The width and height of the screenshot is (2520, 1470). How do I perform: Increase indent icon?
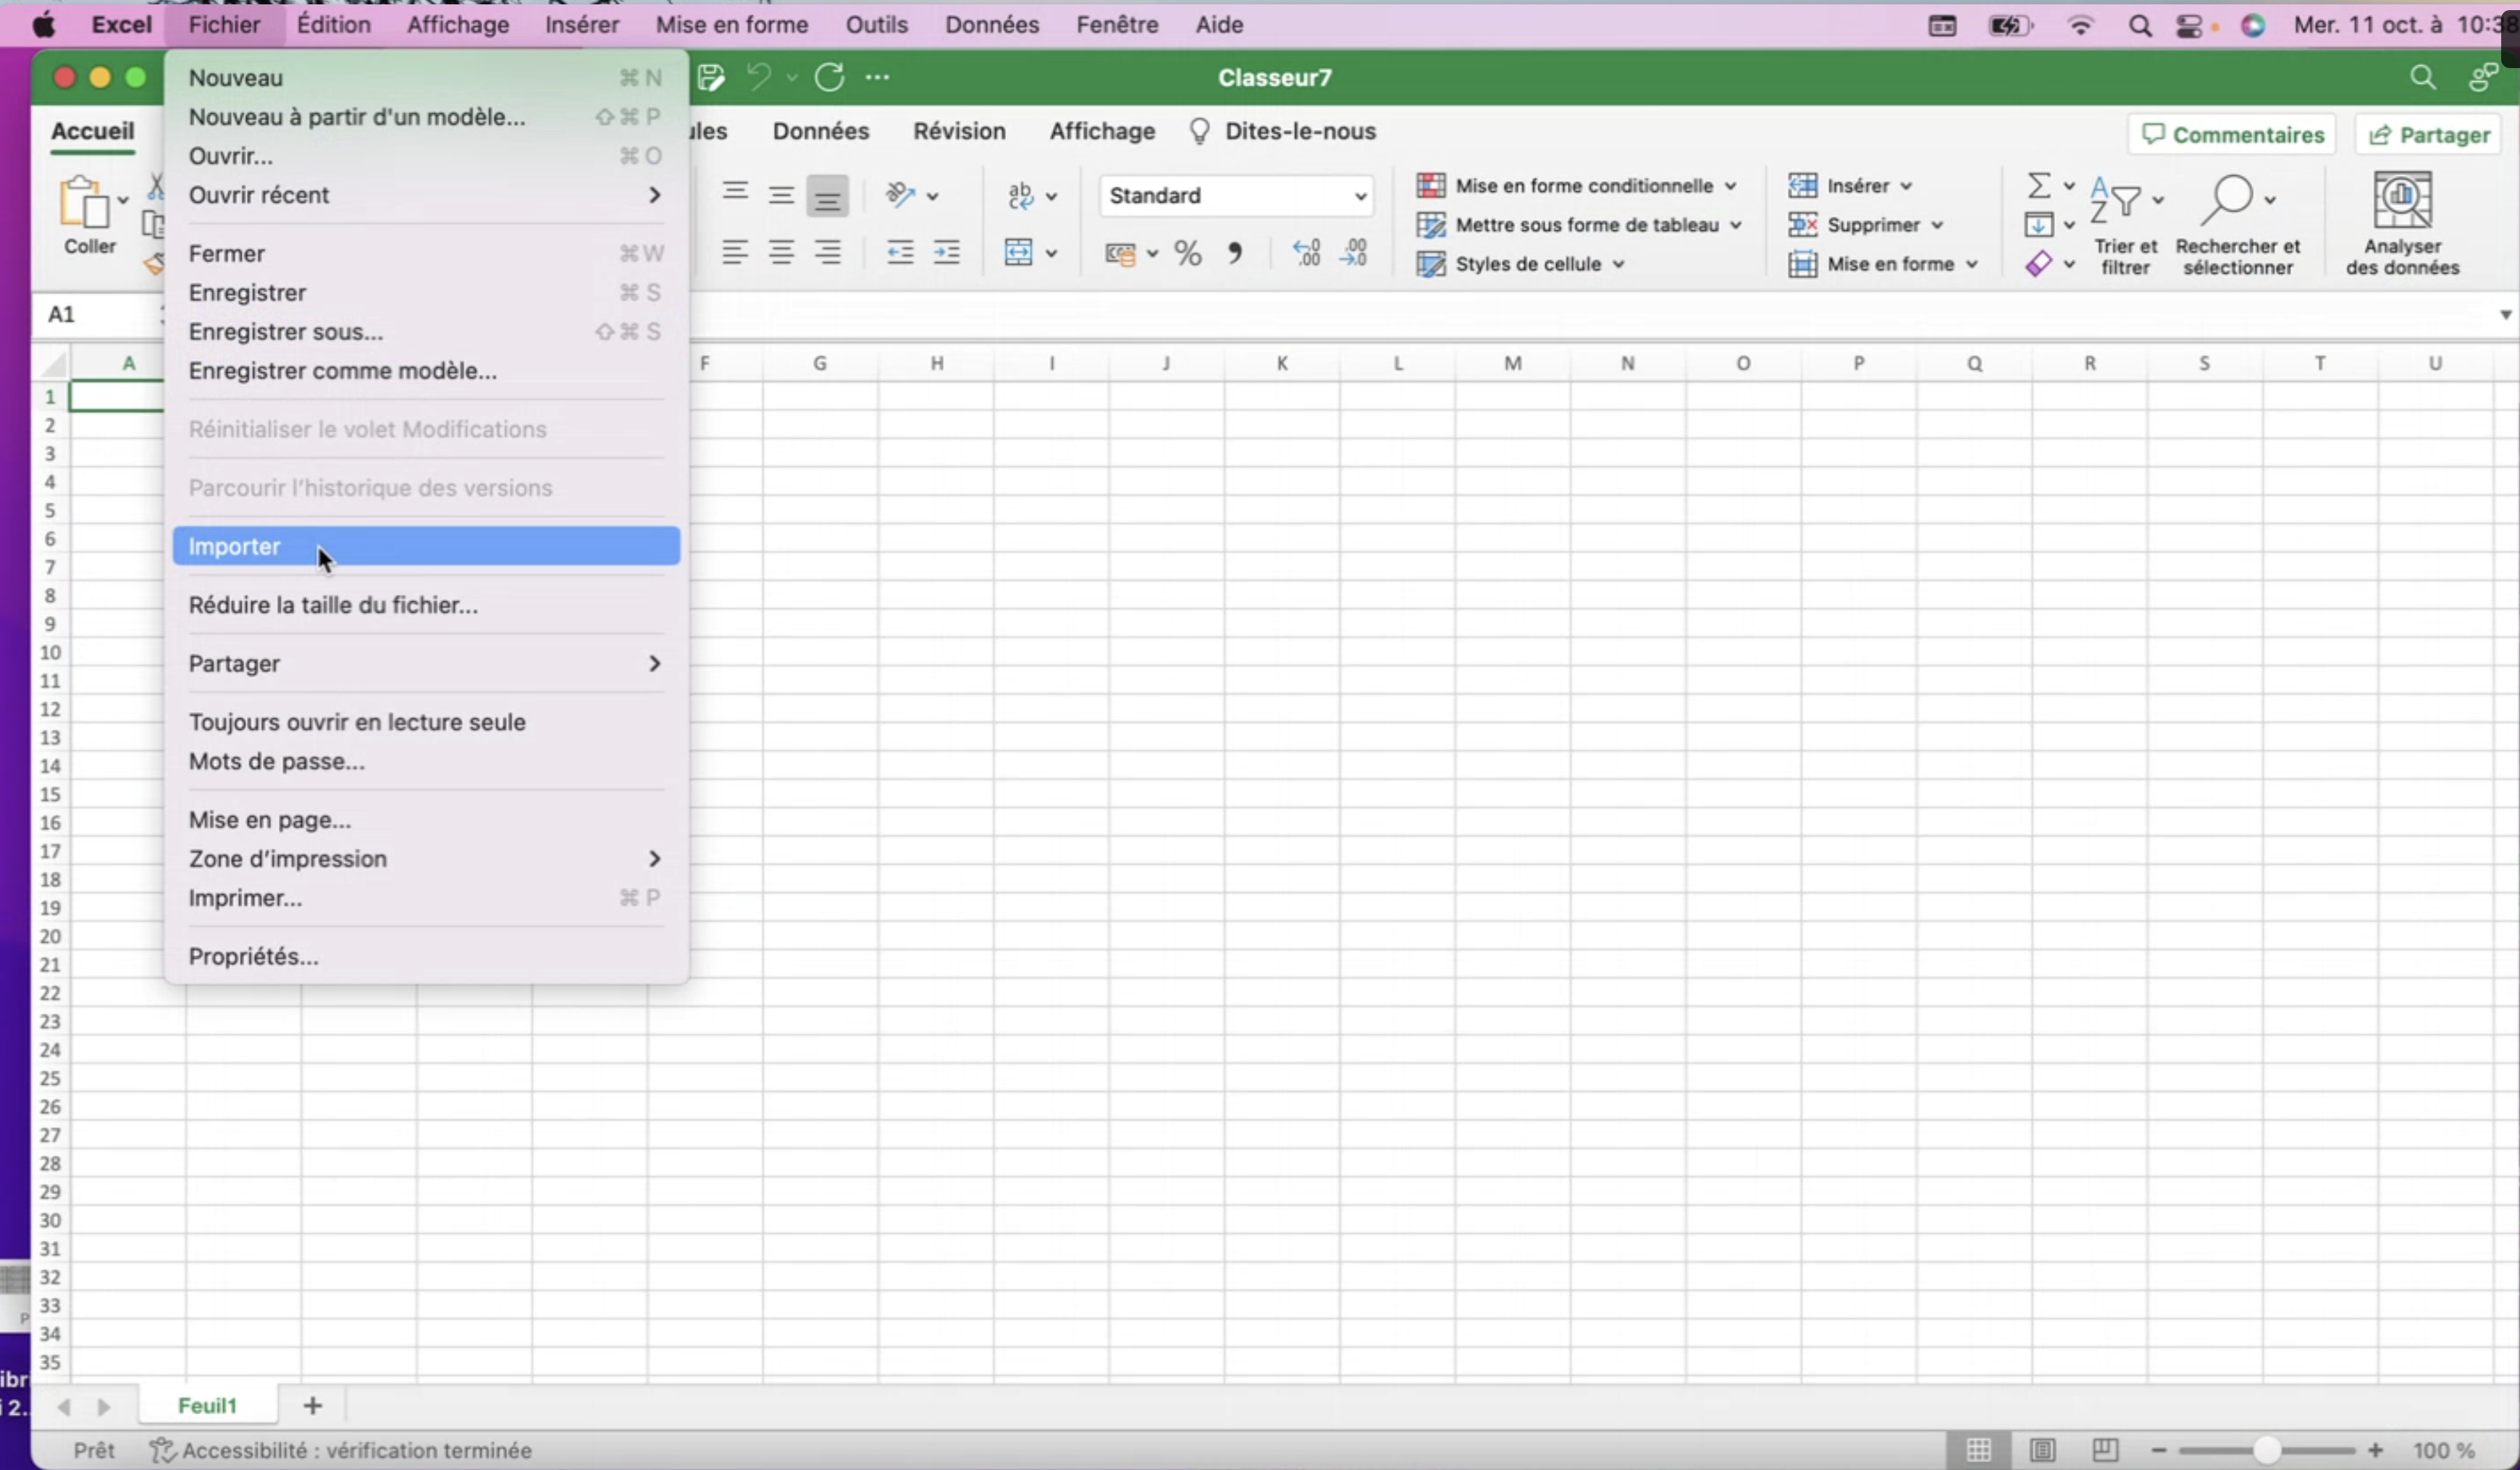point(947,253)
